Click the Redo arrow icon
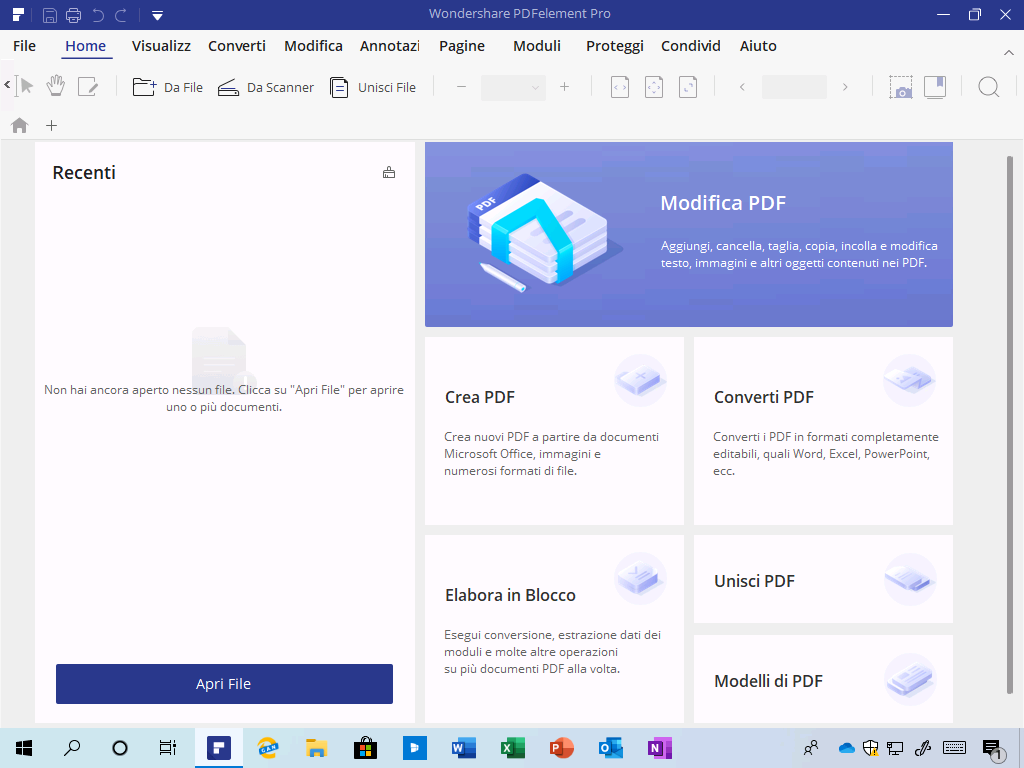 click(121, 15)
